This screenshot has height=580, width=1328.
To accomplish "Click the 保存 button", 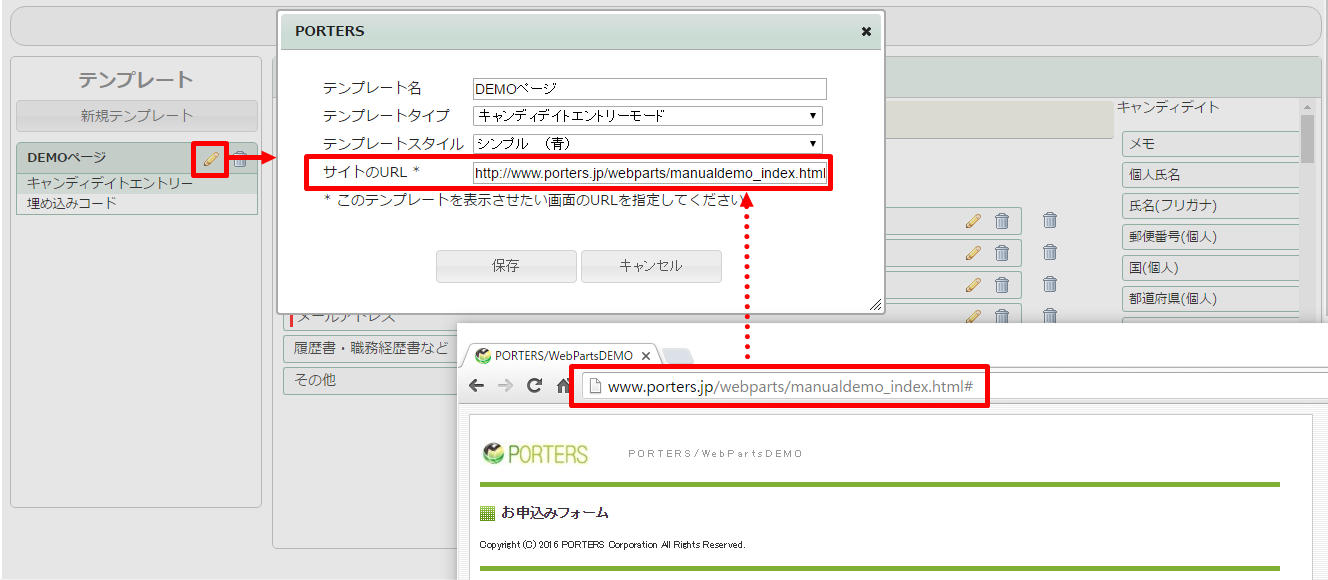I will tap(506, 266).
